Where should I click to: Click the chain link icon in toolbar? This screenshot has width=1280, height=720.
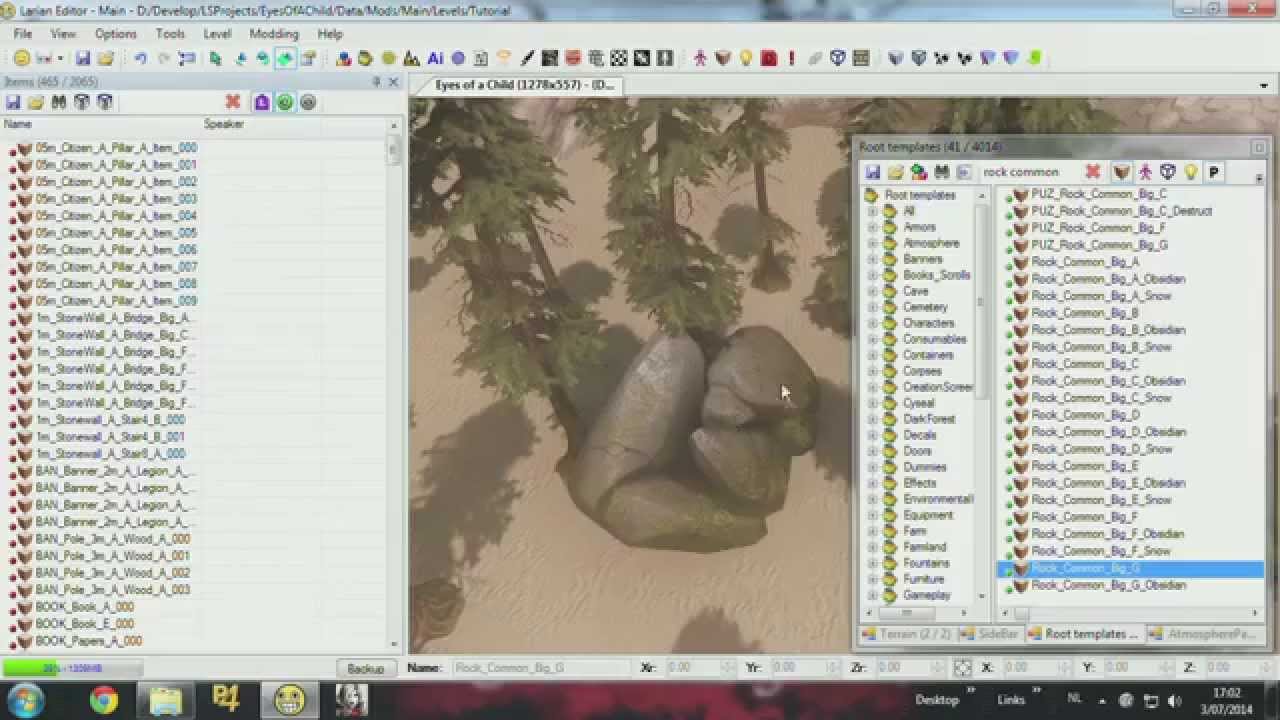tap(815, 58)
